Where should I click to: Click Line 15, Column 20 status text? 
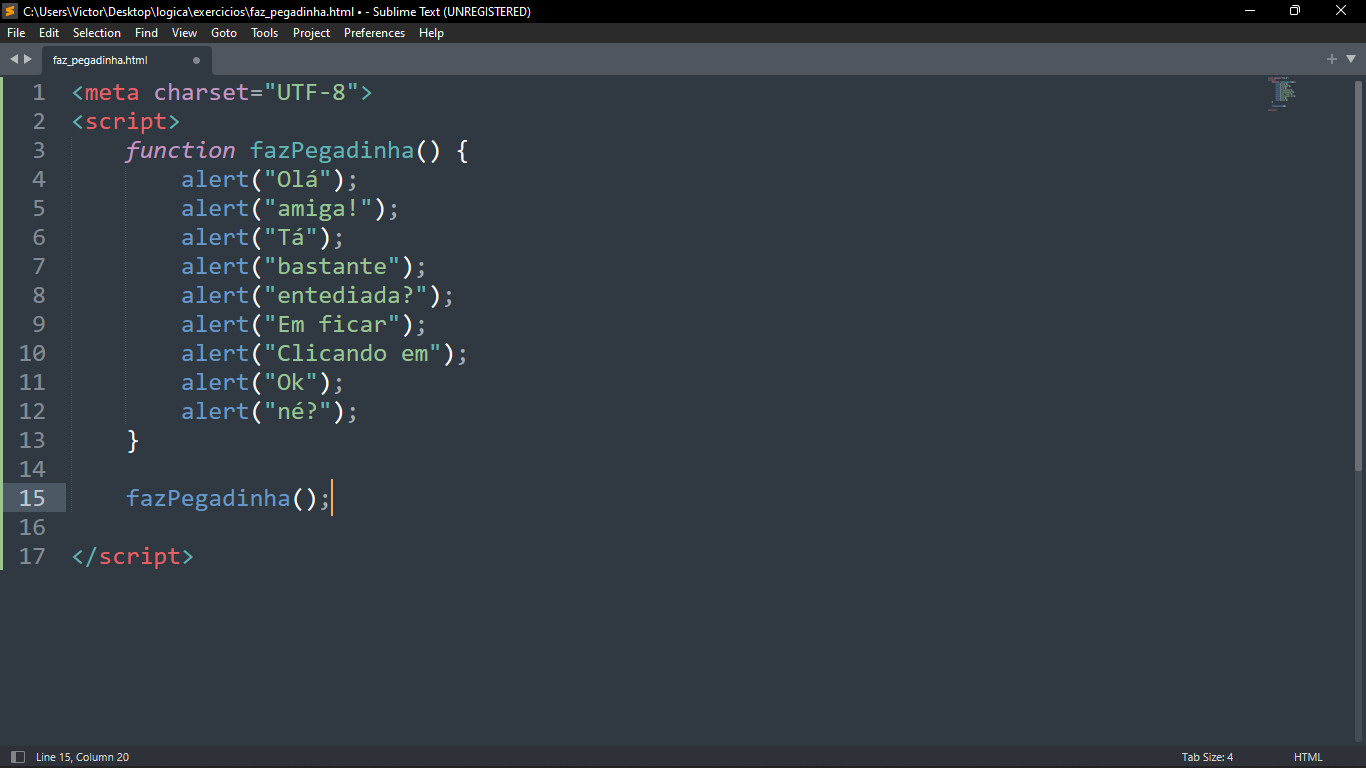click(83, 757)
